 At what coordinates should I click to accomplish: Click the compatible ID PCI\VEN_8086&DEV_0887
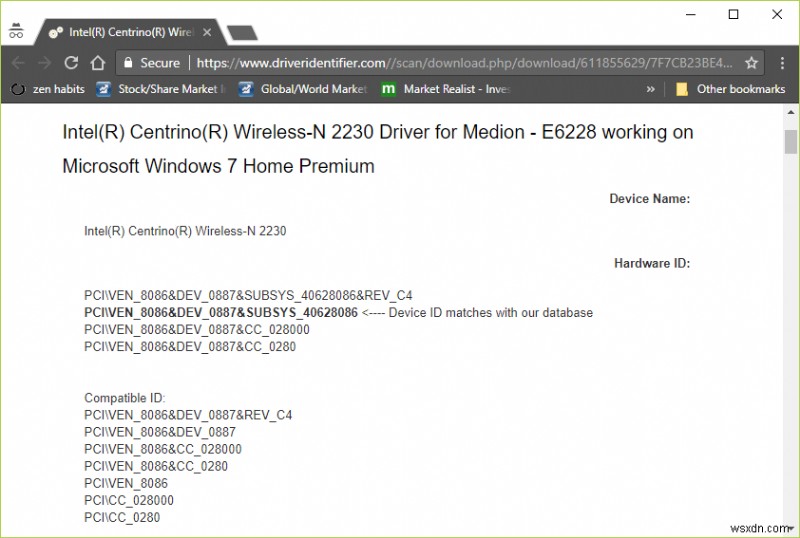(160, 432)
